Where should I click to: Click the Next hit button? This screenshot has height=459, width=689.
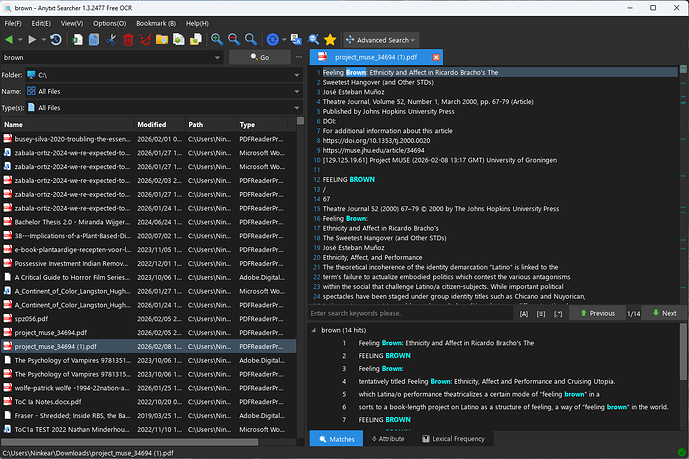664,313
